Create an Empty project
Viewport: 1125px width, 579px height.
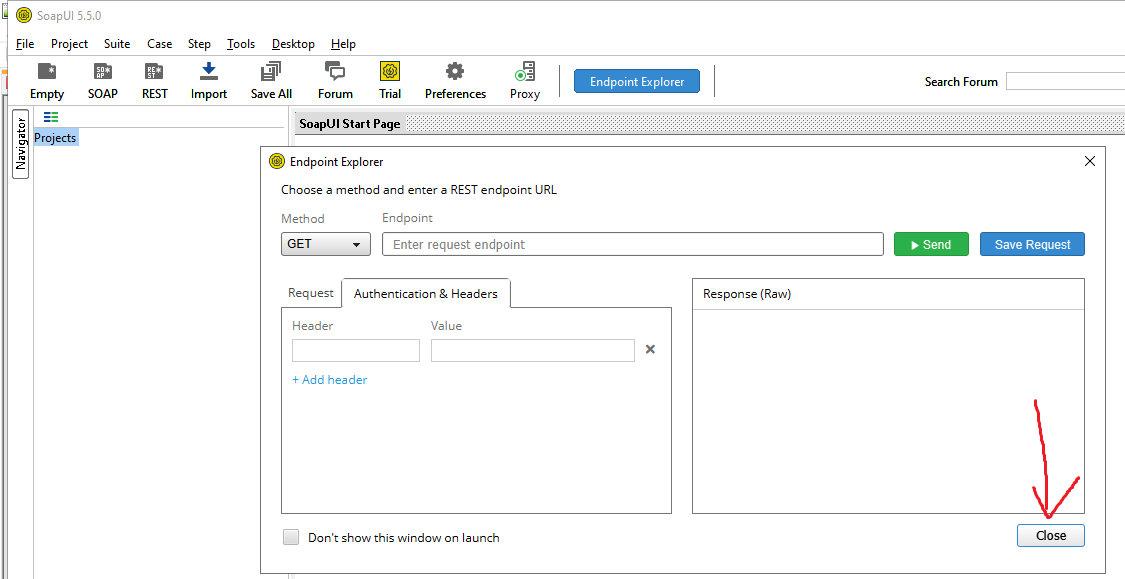[x=46, y=80]
